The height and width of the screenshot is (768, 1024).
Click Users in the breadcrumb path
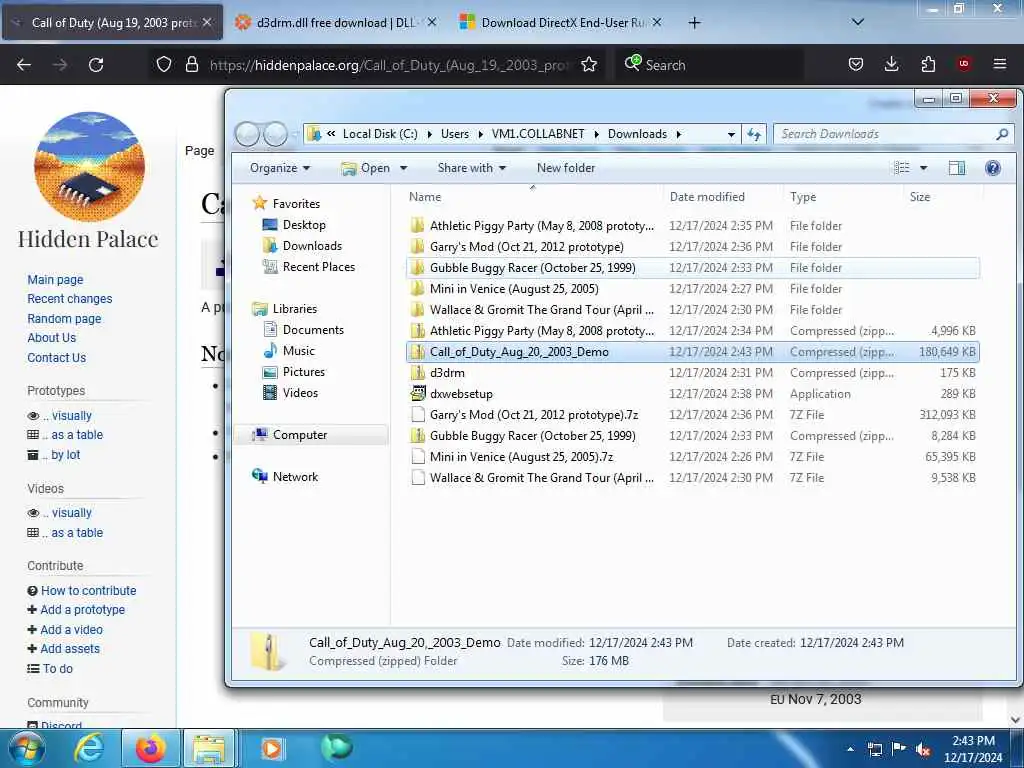[x=455, y=134]
